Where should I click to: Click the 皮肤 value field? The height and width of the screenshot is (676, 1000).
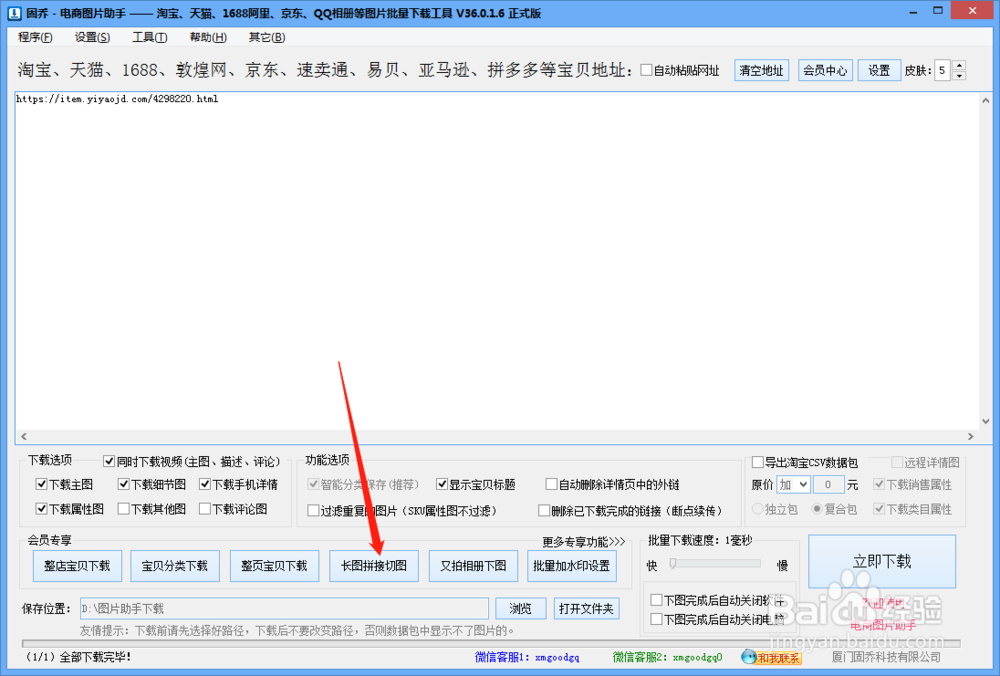[x=943, y=70]
